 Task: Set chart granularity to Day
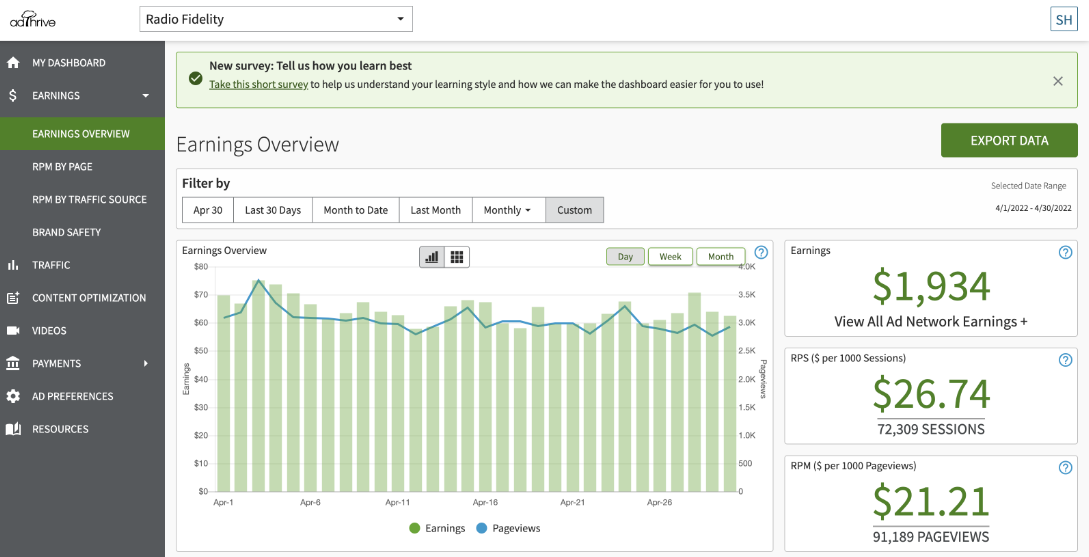[x=625, y=256]
